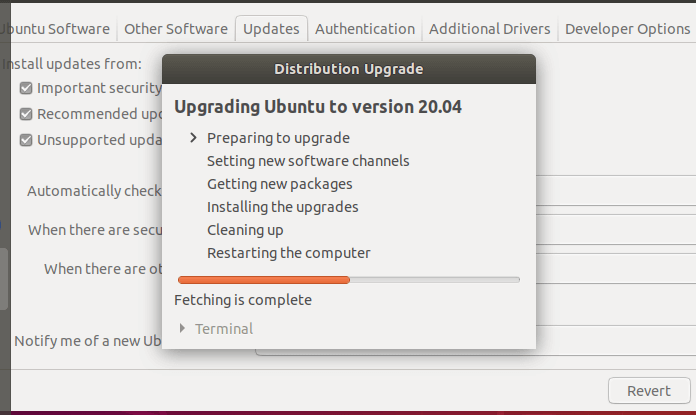Select the Updates tab
This screenshot has width=696, height=415.
coord(271,29)
